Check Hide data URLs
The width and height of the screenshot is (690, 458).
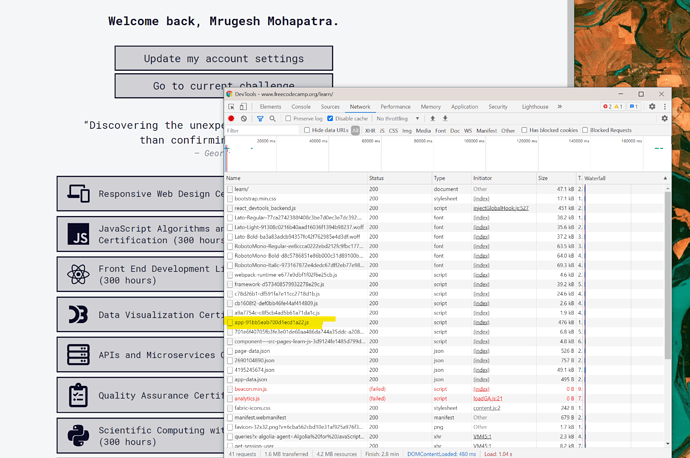[x=307, y=130]
